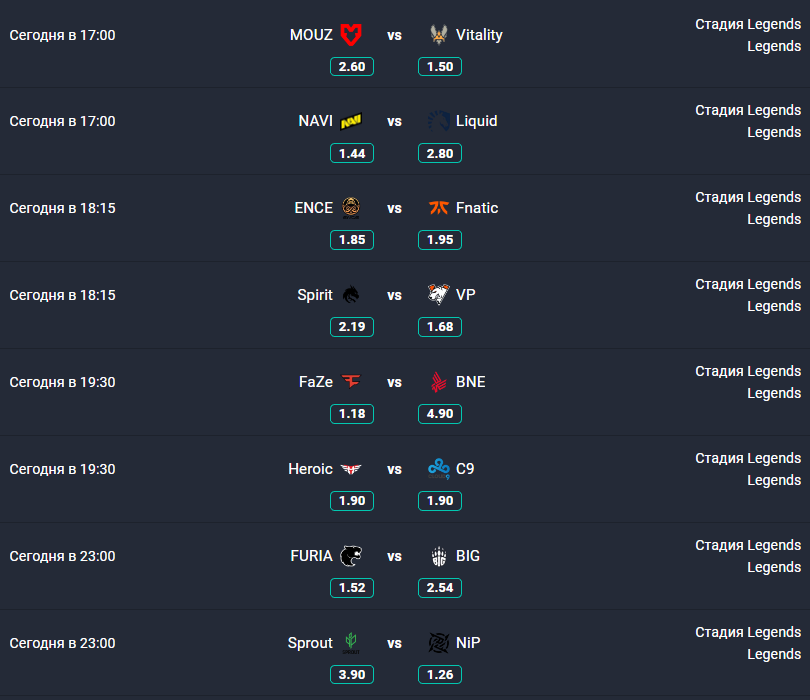Image resolution: width=810 pixels, height=700 pixels.
Task: Click the Liquid team logo
Action: 438,122
